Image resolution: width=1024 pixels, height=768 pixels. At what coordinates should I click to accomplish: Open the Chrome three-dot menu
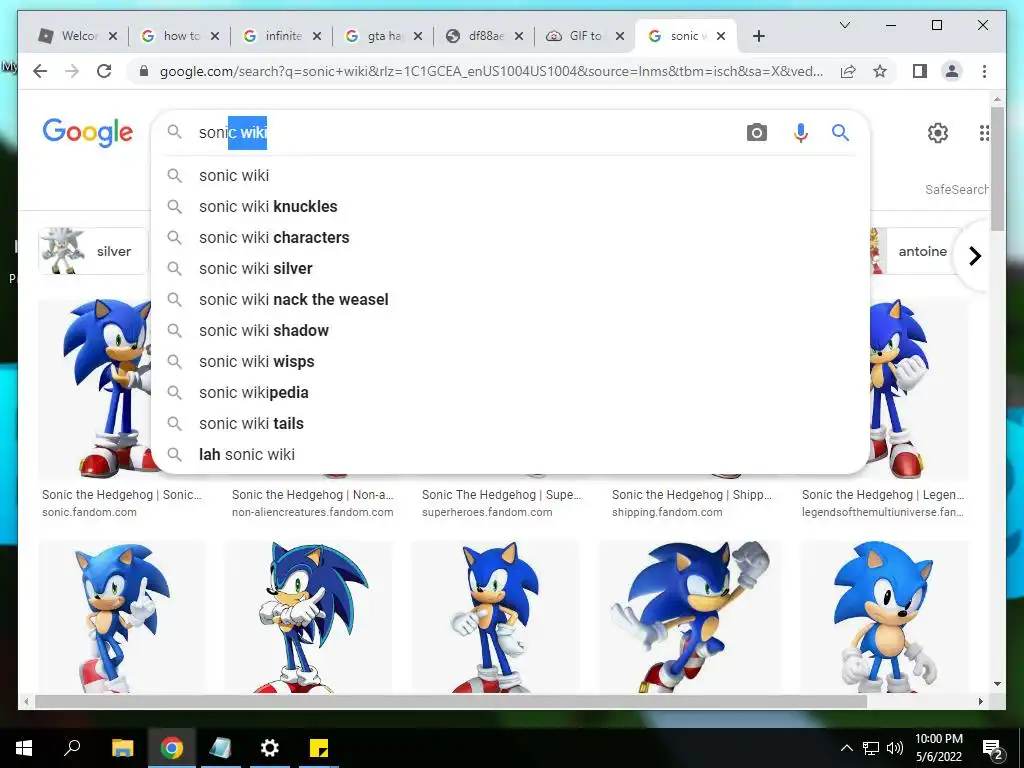point(984,71)
